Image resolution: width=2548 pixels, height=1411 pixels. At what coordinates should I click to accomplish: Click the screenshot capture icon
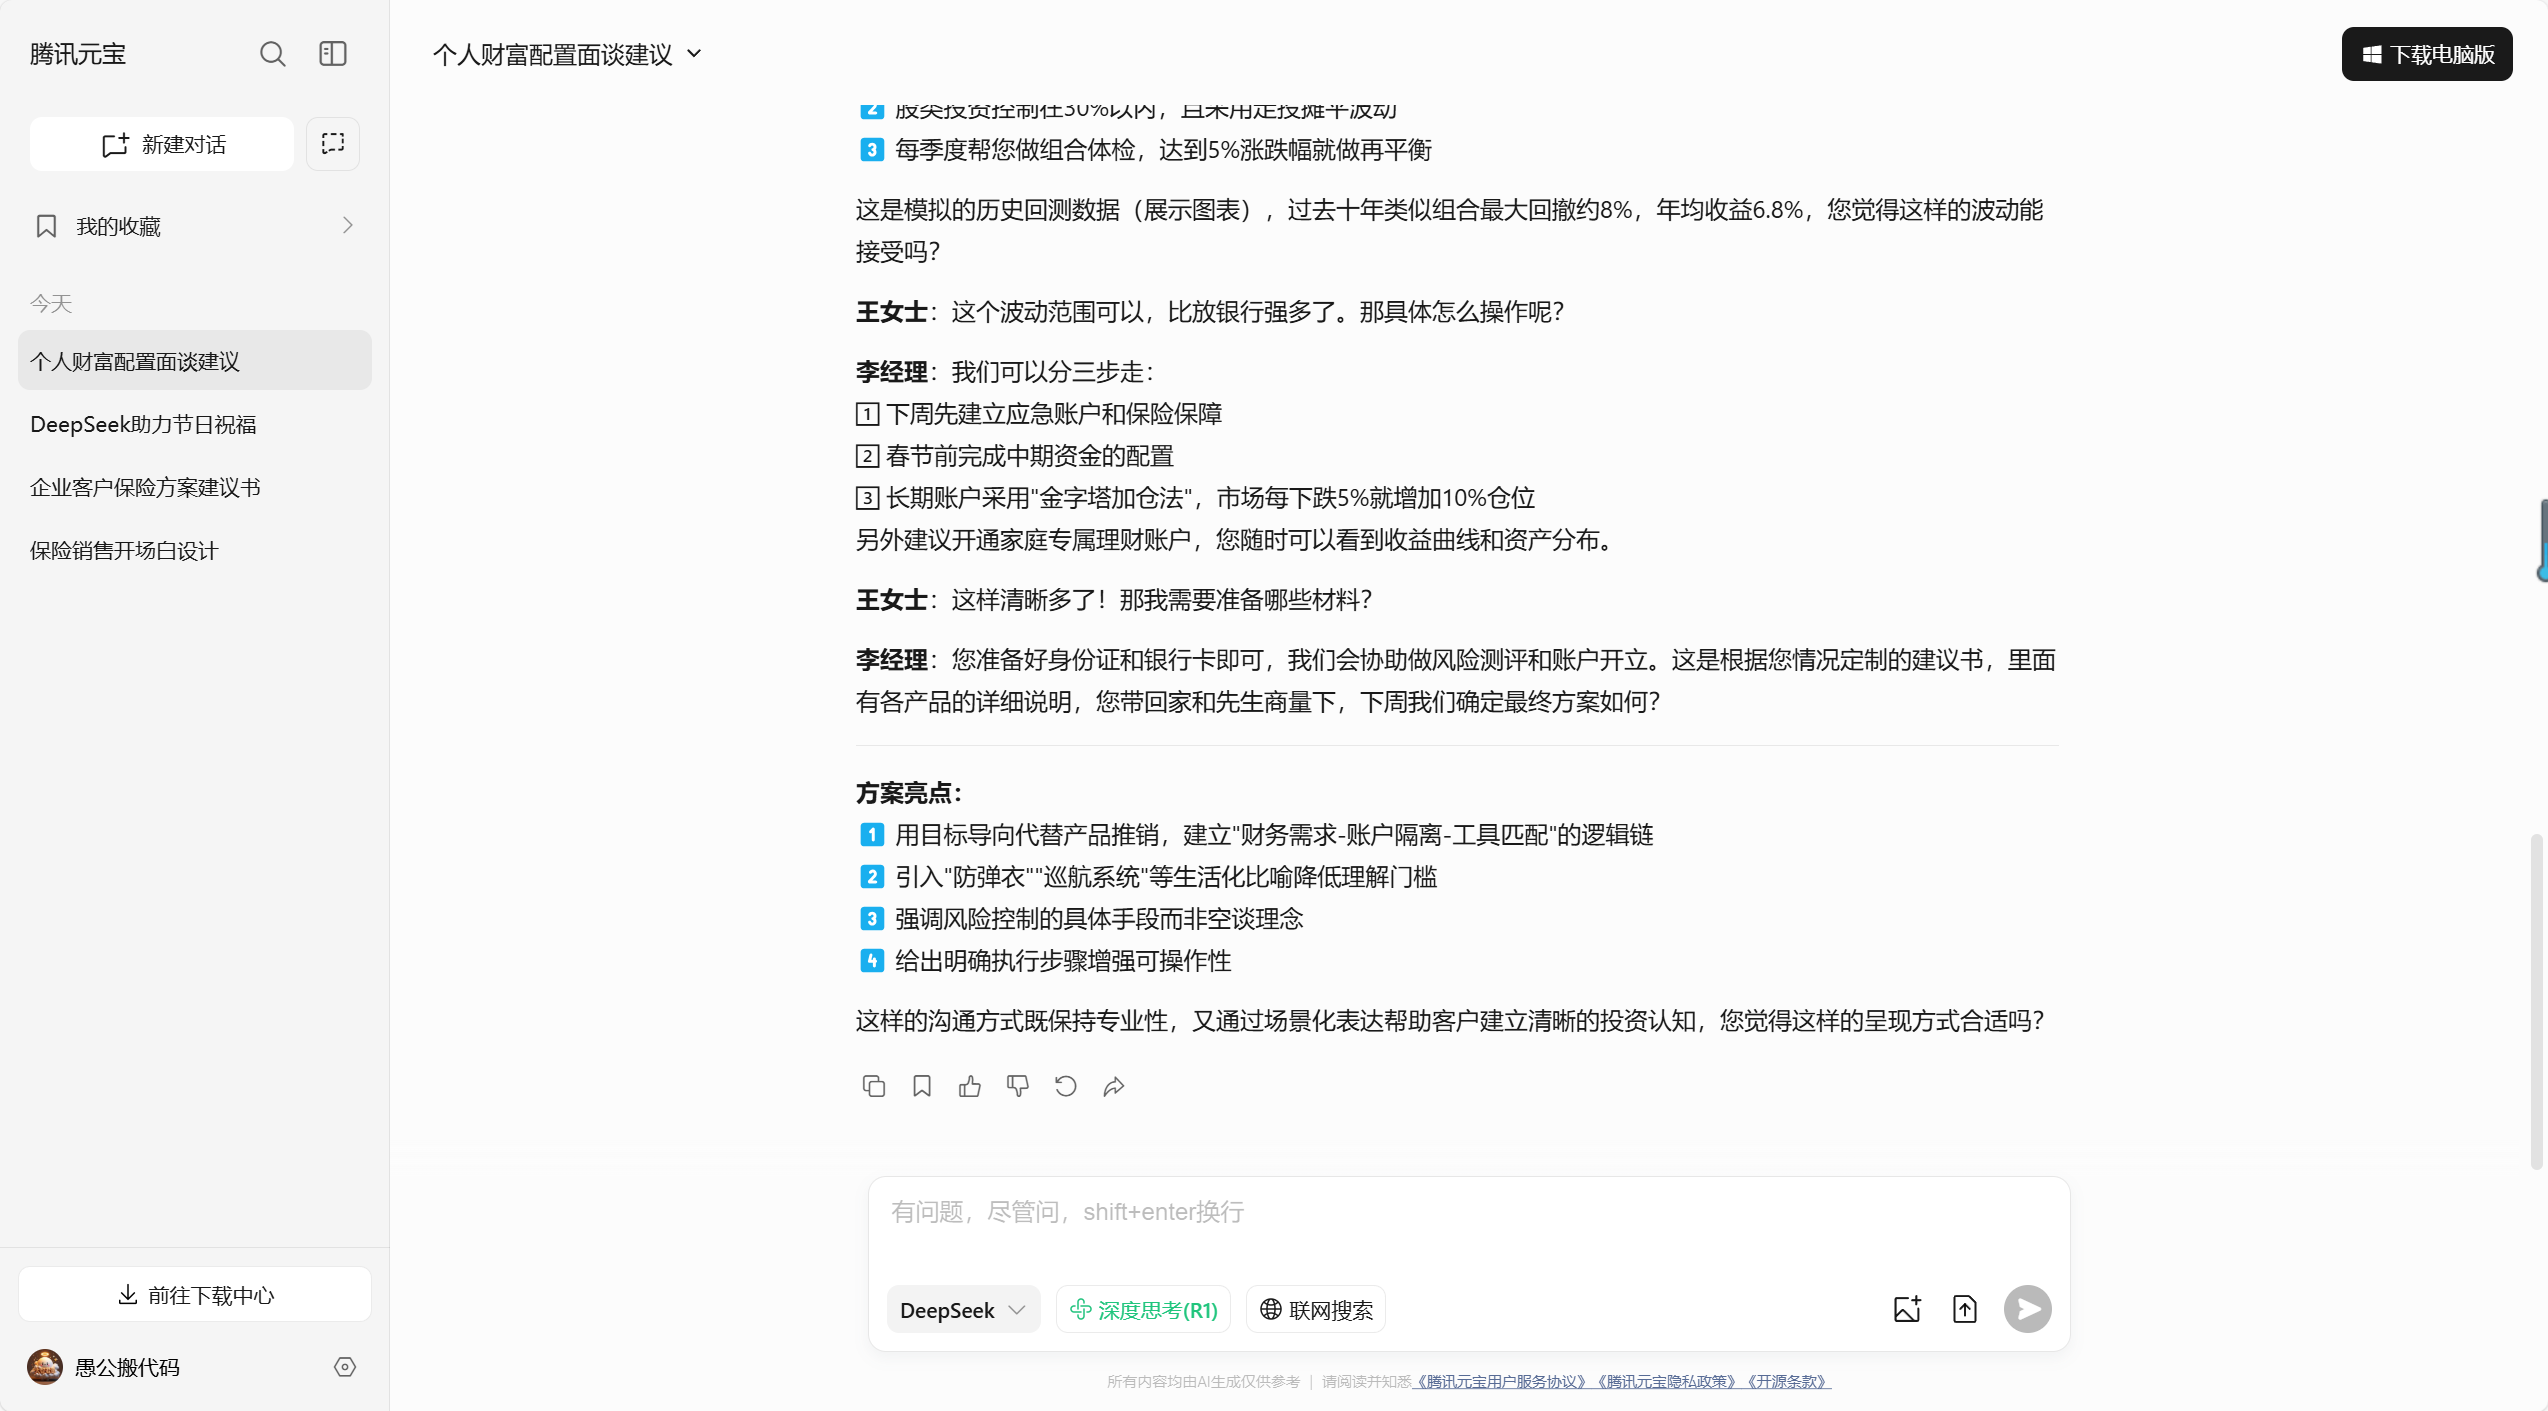(x=333, y=144)
